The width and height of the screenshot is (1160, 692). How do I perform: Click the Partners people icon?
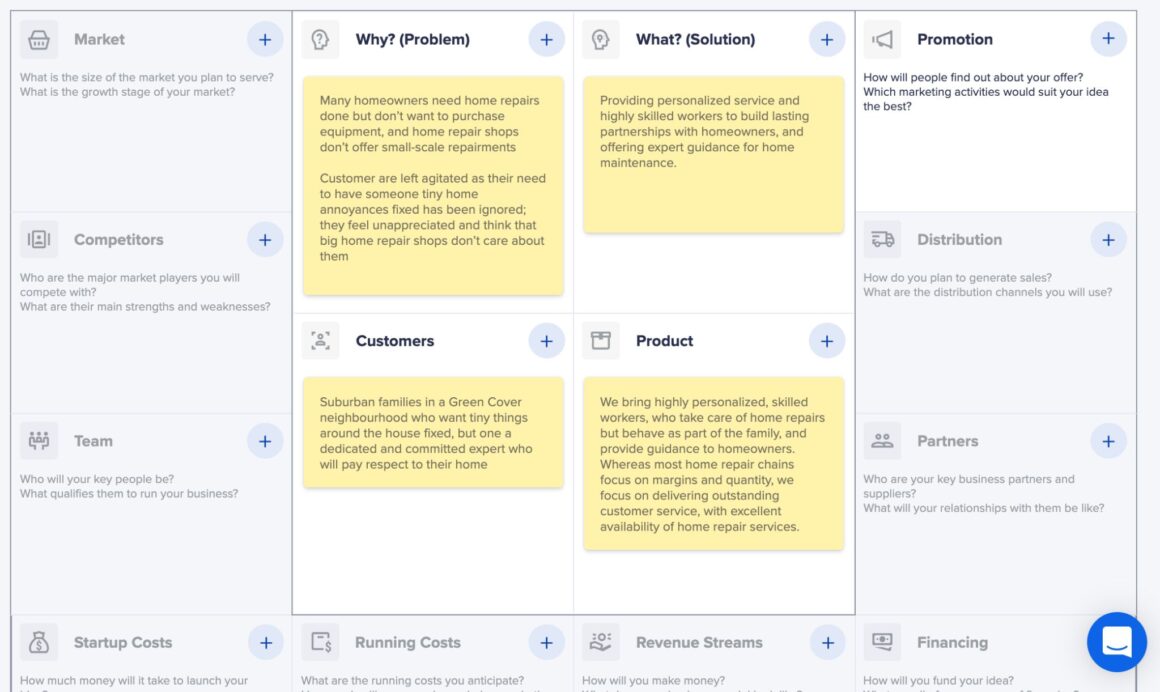tap(881, 440)
